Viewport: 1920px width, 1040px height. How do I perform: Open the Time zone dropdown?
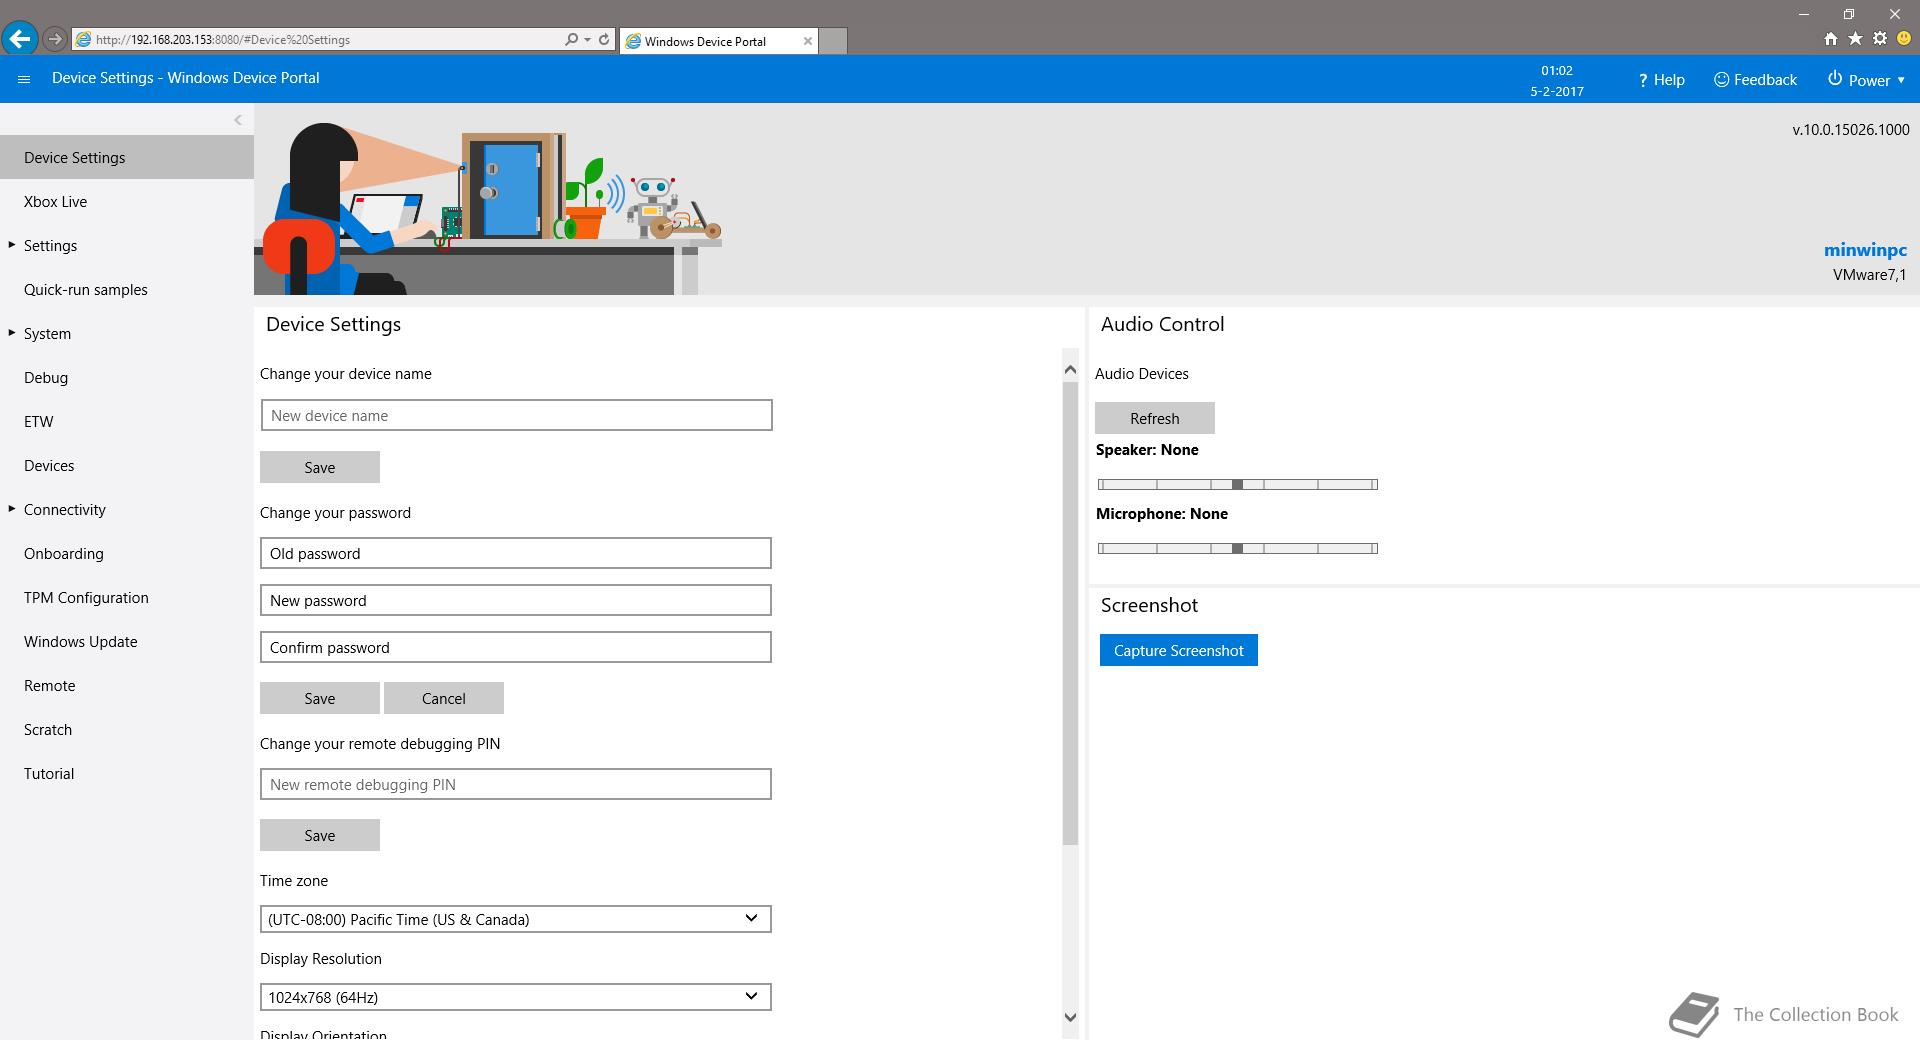click(x=516, y=919)
